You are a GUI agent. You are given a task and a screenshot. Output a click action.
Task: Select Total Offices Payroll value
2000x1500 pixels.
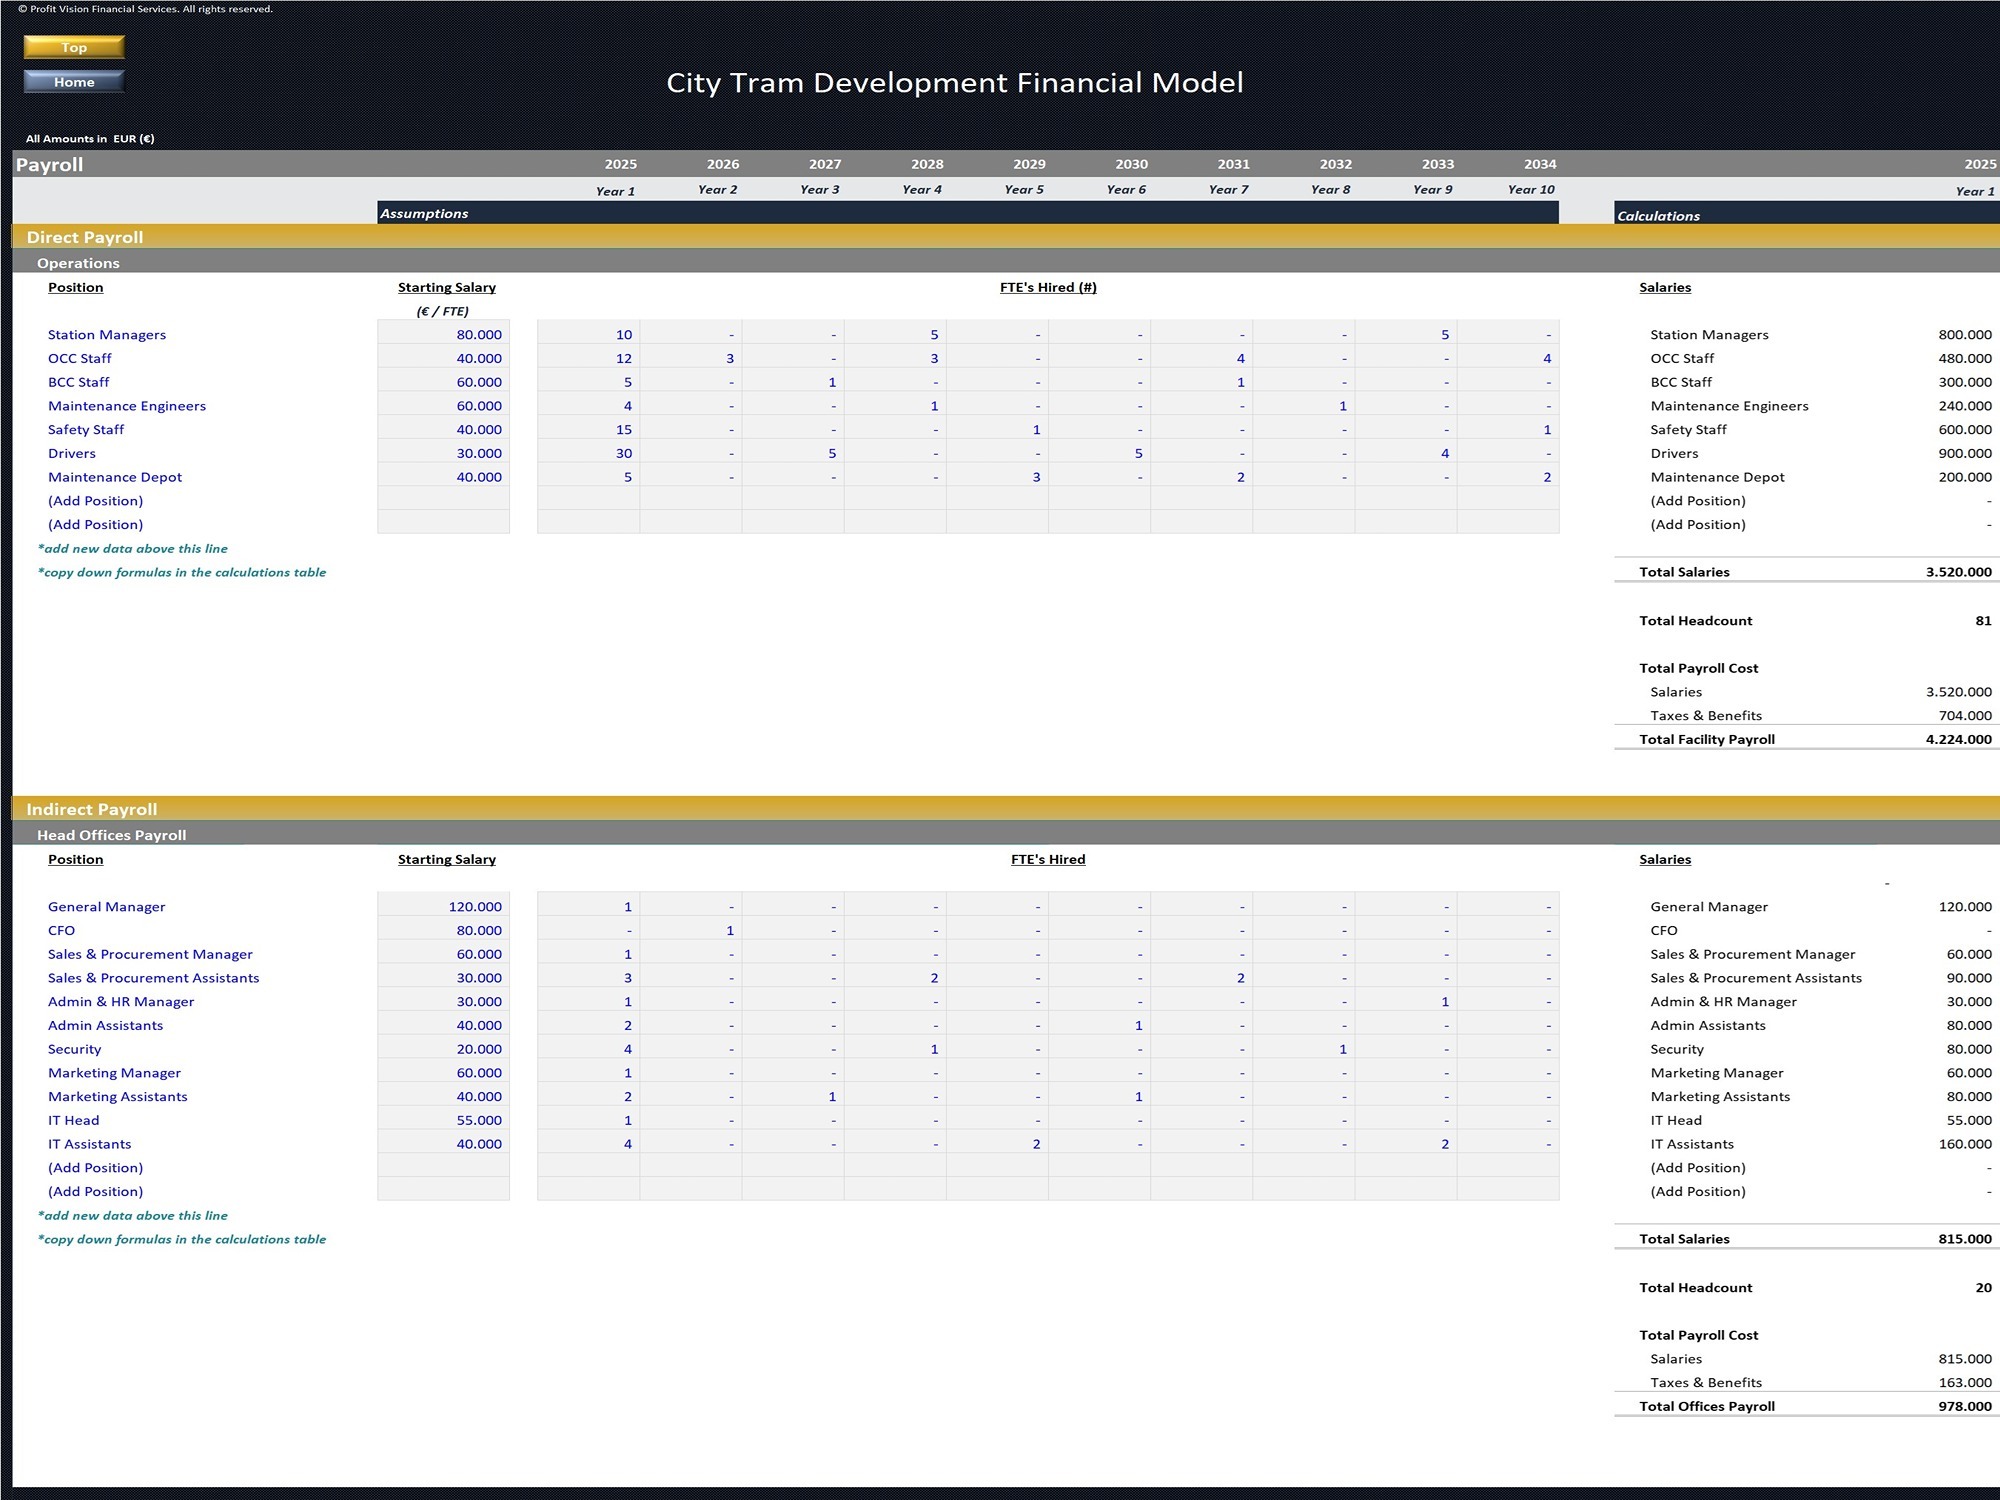[x=1964, y=1406]
